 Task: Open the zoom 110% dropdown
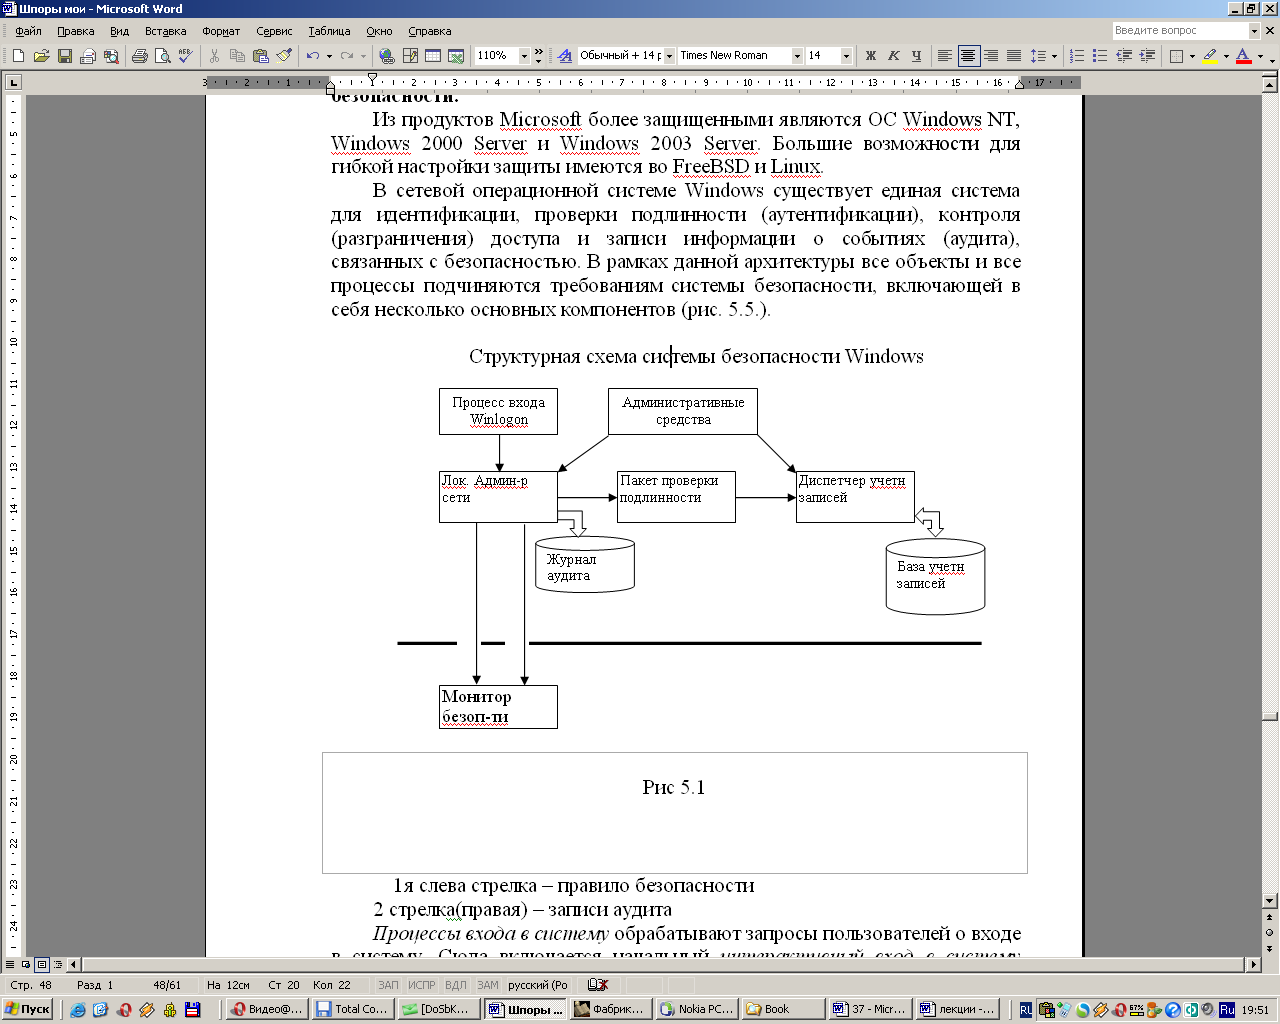coord(524,56)
